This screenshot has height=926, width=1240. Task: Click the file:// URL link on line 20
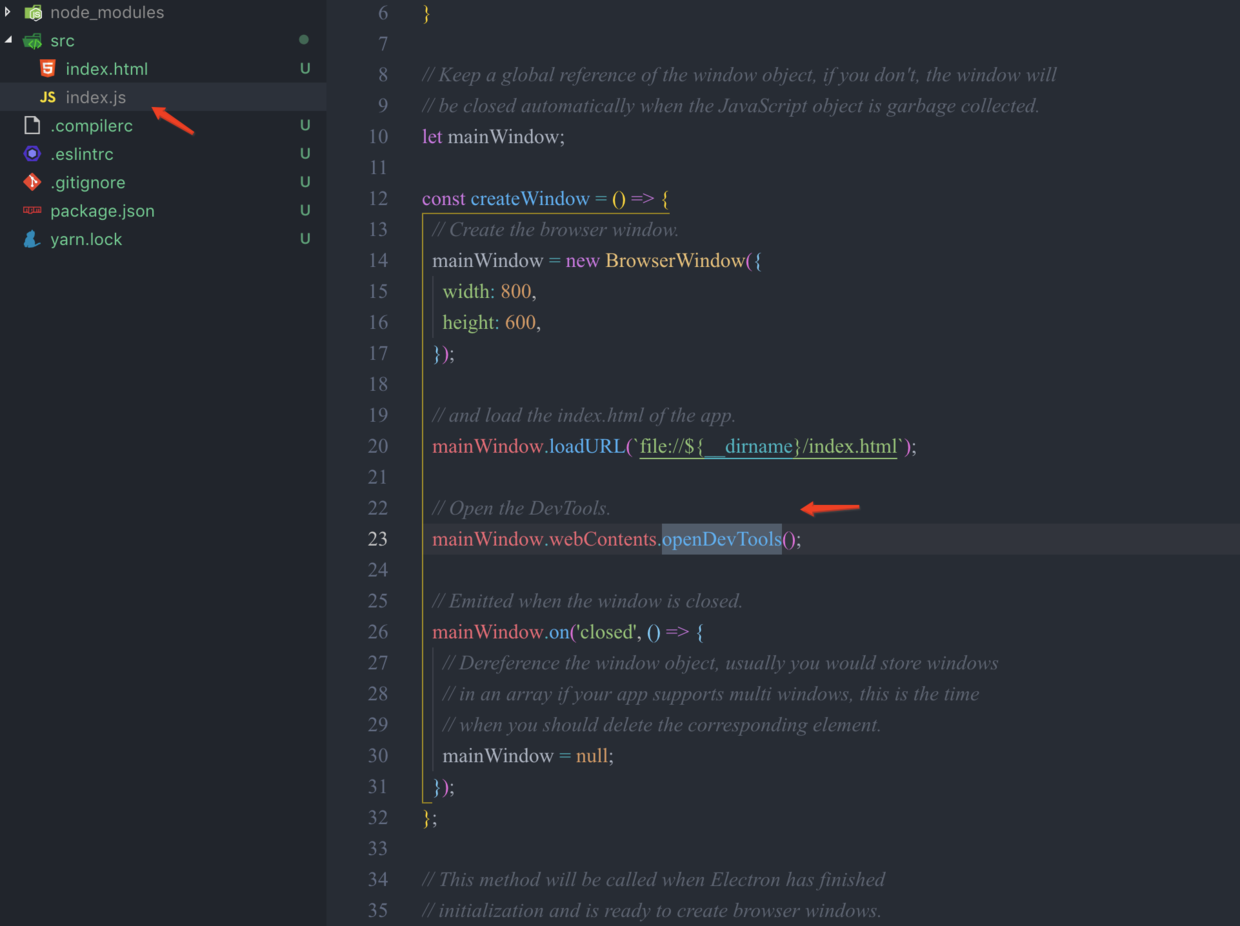tap(768, 446)
